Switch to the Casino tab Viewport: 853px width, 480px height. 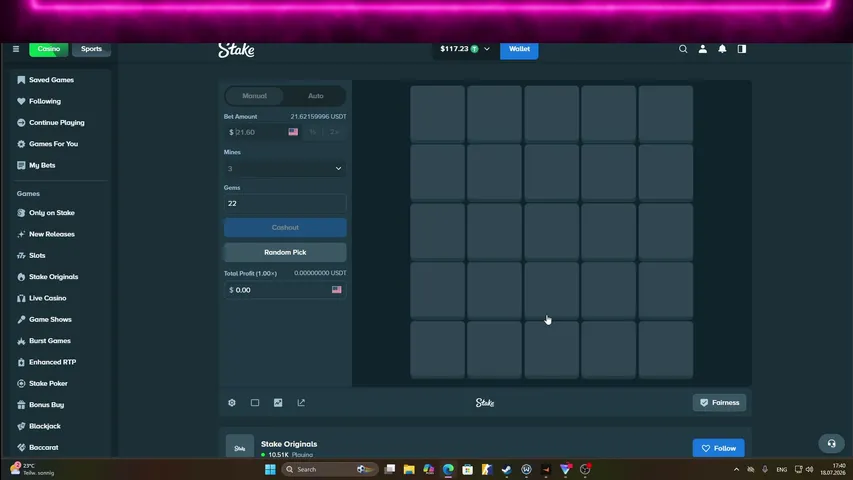(x=48, y=49)
